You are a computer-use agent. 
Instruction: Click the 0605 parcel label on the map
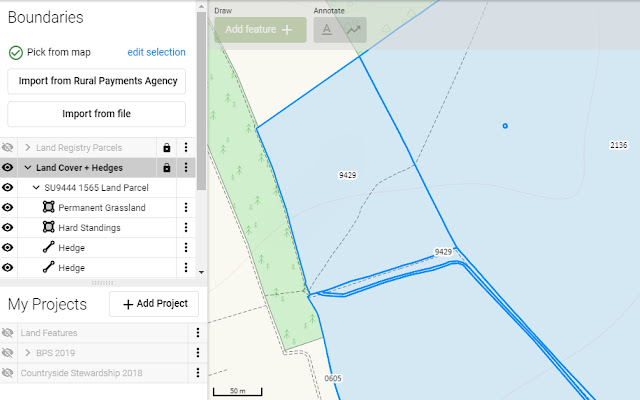tap(333, 378)
